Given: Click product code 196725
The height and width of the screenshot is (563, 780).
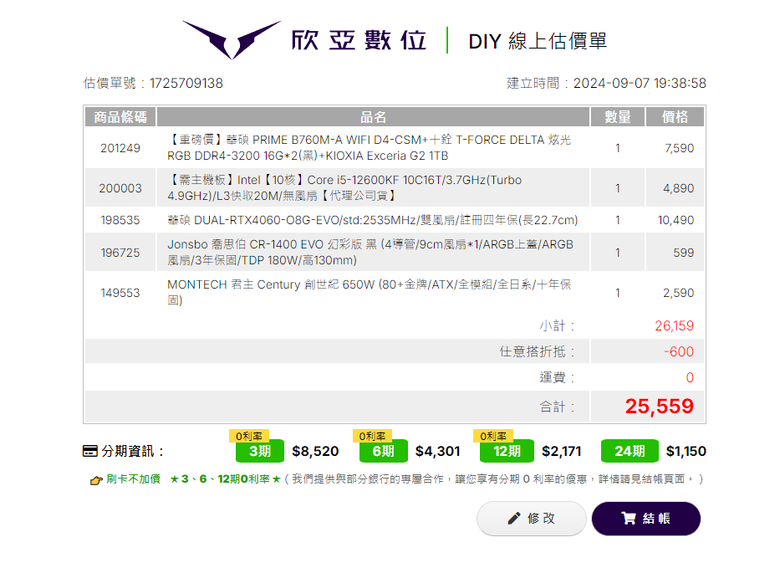Looking at the screenshot, I should pyautogui.click(x=120, y=253).
